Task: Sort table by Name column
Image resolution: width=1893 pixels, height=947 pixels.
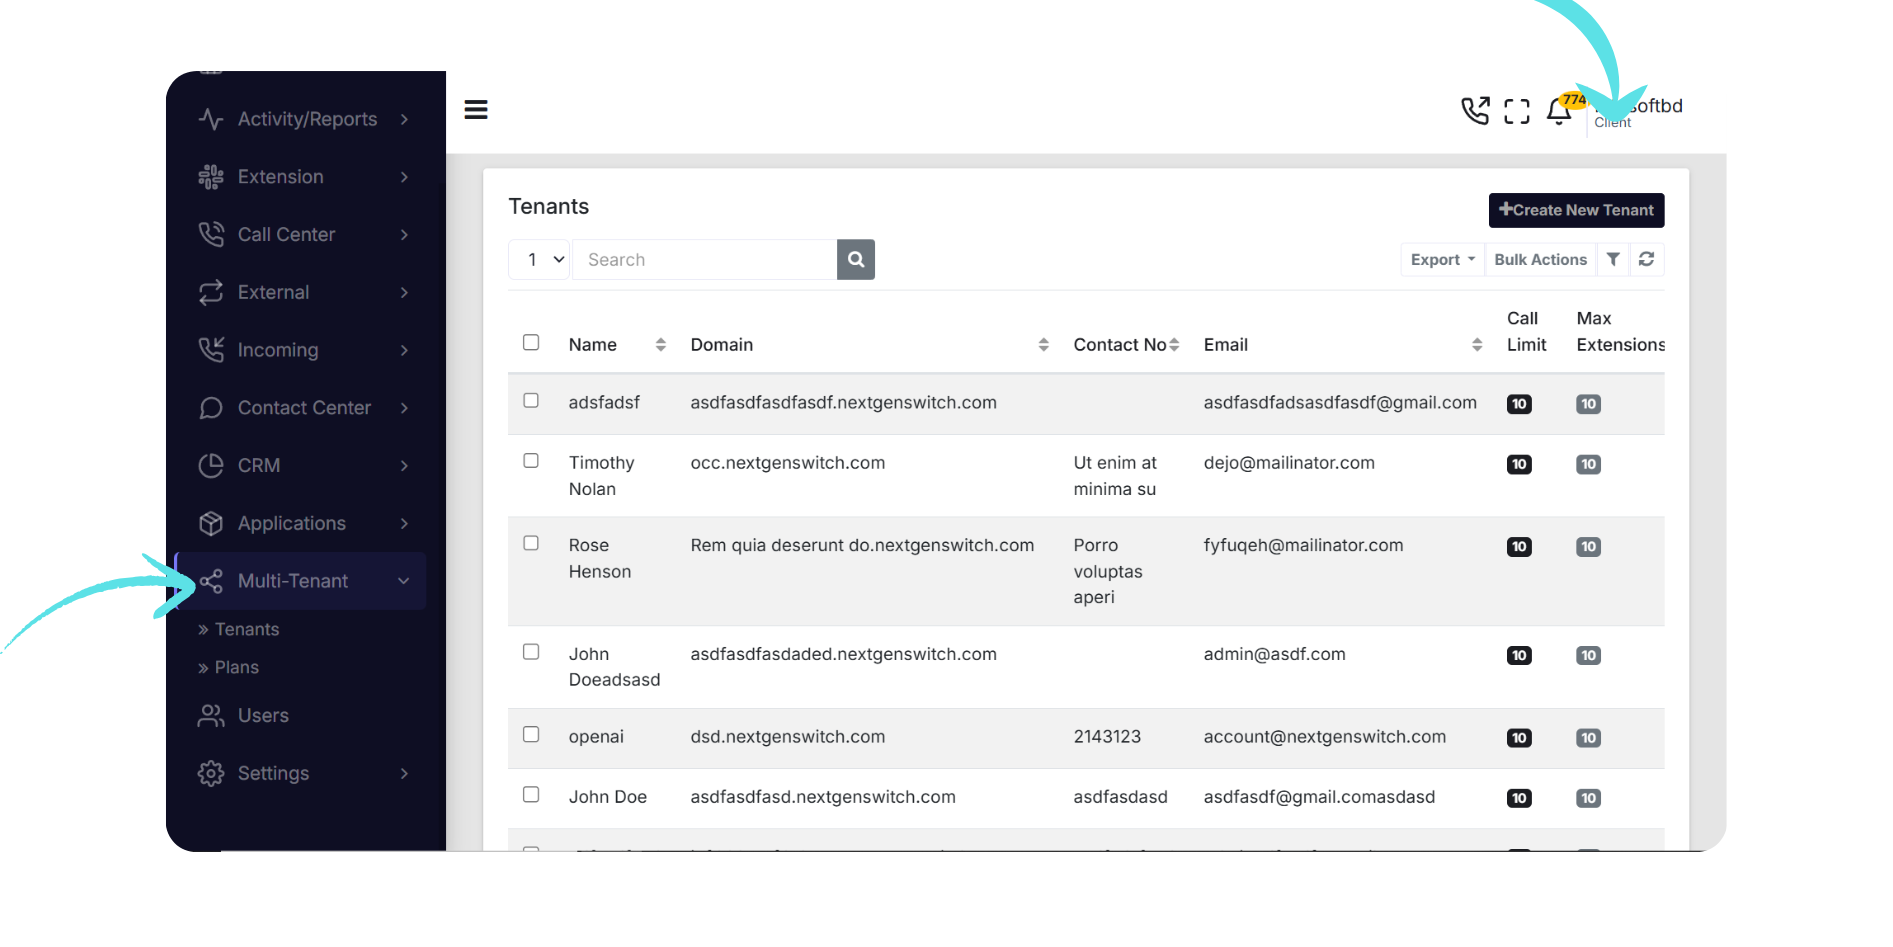Action: click(661, 345)
